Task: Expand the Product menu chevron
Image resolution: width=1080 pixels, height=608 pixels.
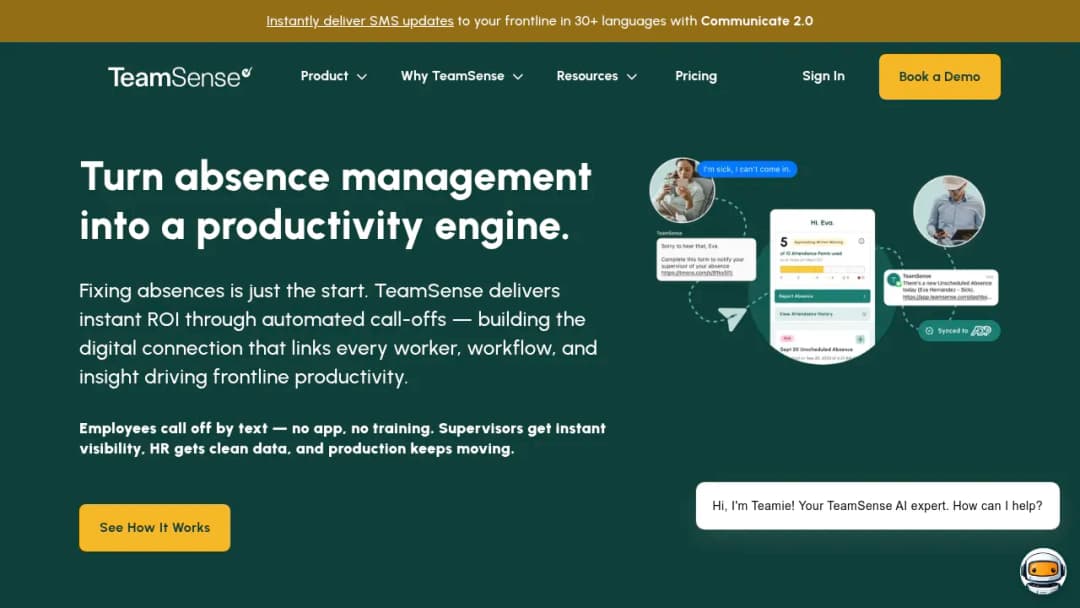Action: click(x=362, y=76)
